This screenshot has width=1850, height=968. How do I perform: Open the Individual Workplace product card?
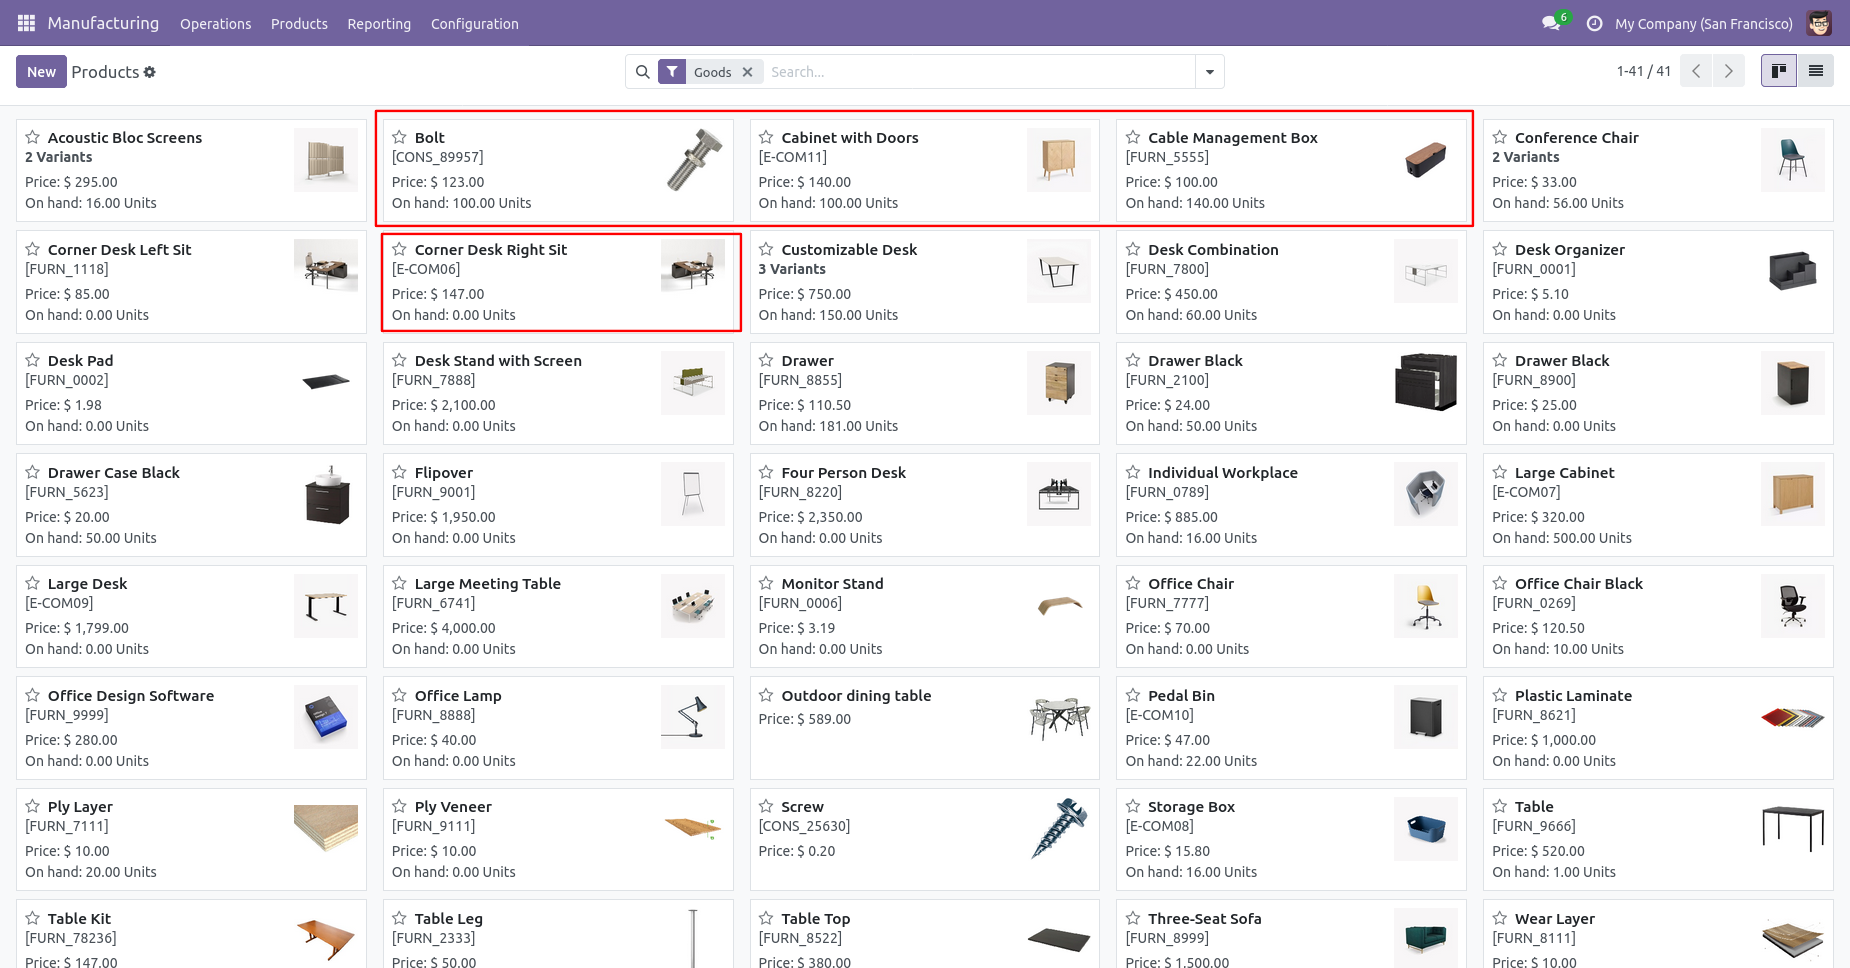tap(1291, 505)
